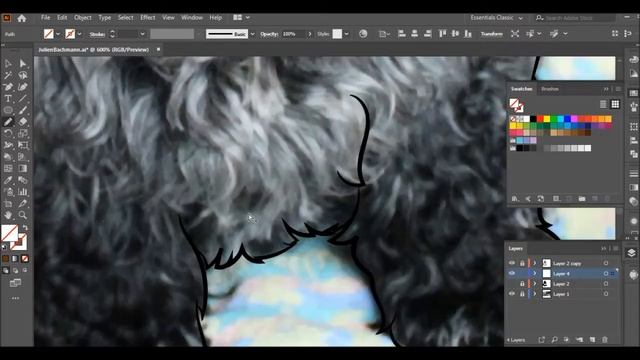The width and height of the screenshot is (640, 360).
Task: Switch Swatches panel to list view
Action: click(x=603, y=104)
